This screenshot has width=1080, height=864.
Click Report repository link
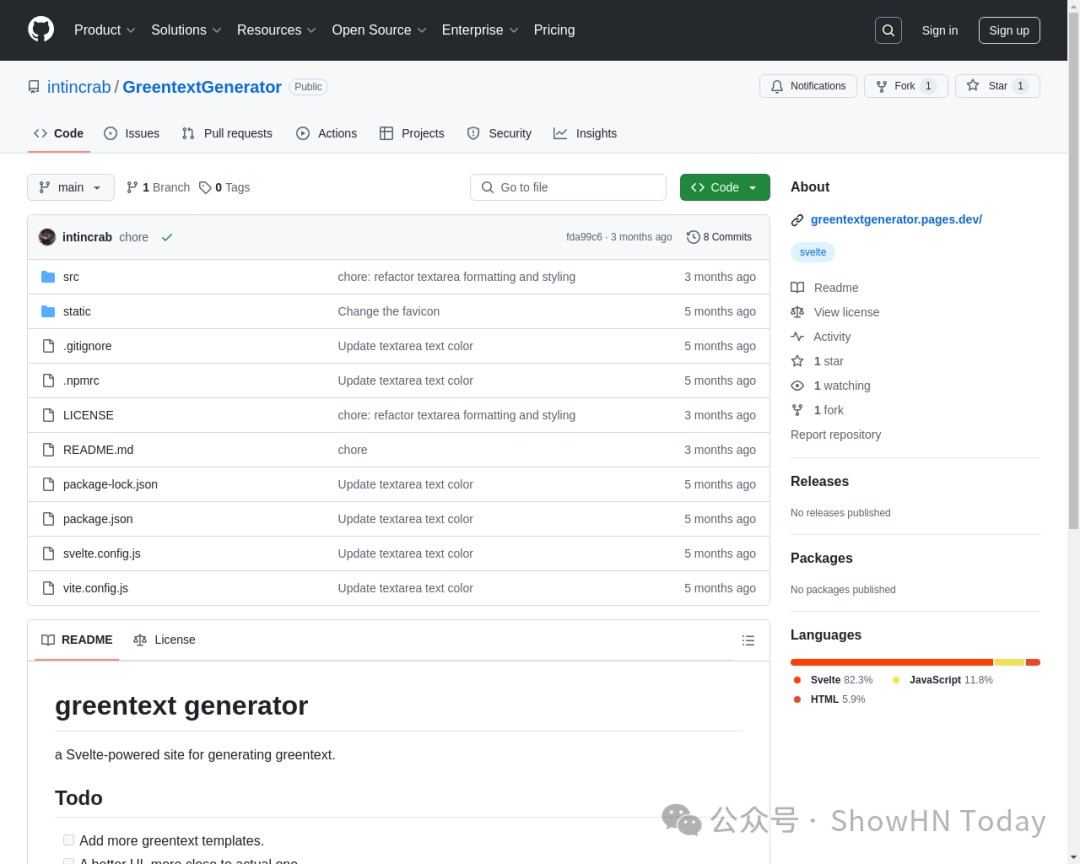835,435
